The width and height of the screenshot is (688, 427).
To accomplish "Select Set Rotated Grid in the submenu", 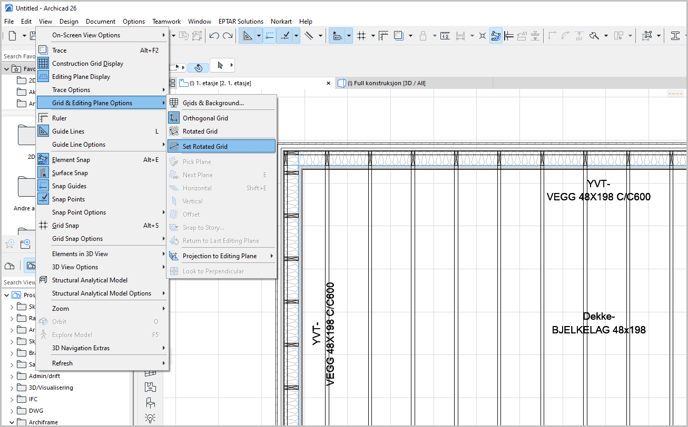I will click(x=222, y=146).
